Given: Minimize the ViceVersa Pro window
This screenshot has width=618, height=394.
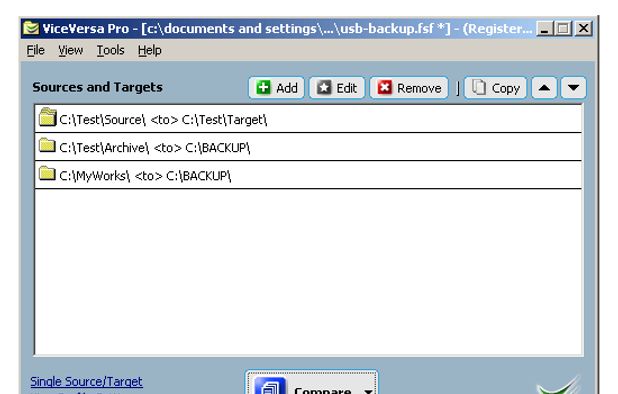Looking at the screenshot, I should 545,28.
